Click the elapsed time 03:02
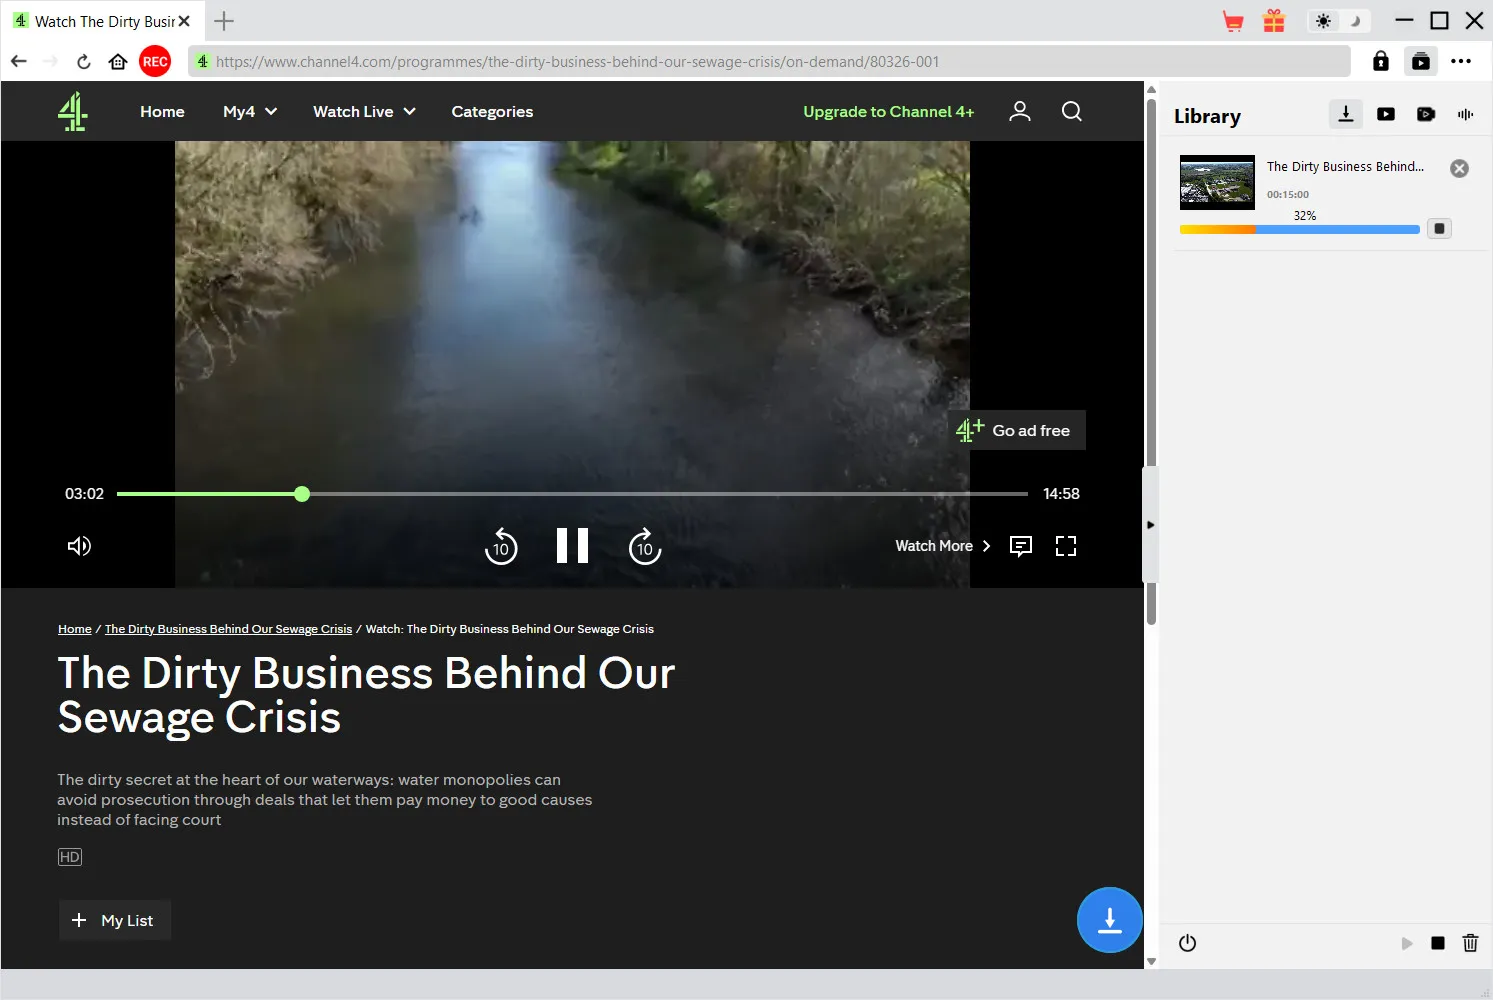Image resolution: width=1493 pixels, height=1000 pixels. [x=84, y=494]
